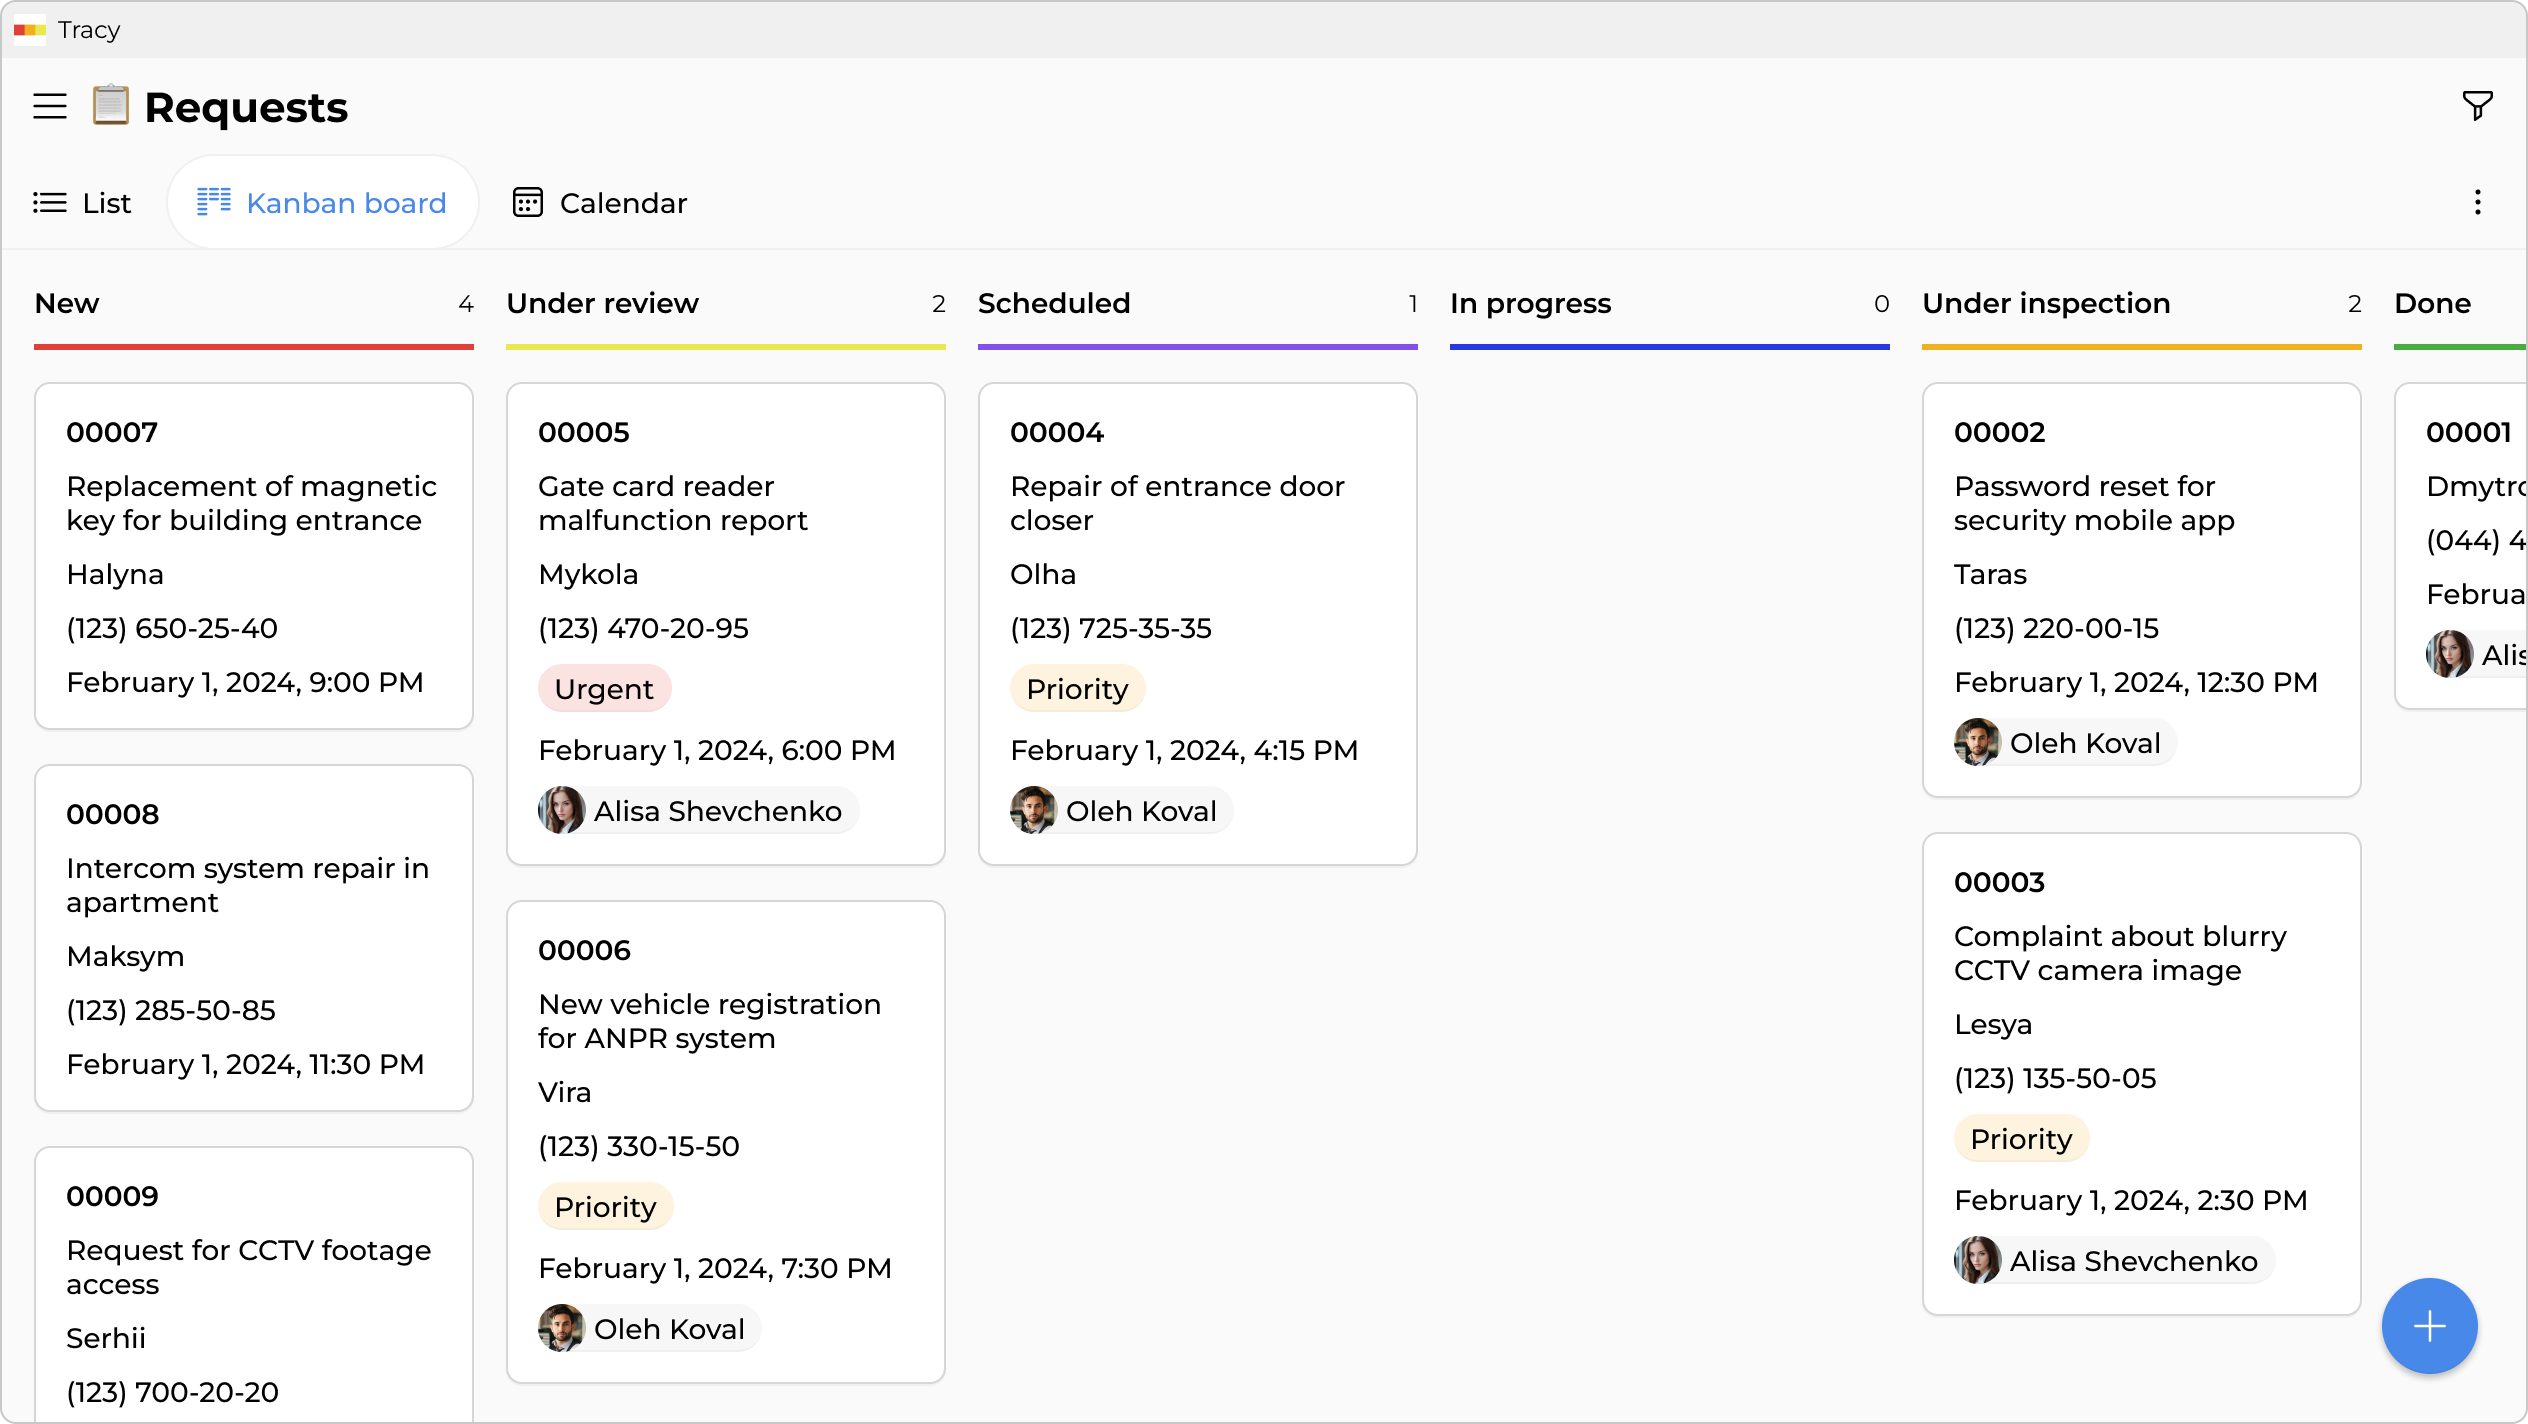Click Oleh Koval avatar on card 00004
The image size is (2528, 1424).
coord(1034,811)
